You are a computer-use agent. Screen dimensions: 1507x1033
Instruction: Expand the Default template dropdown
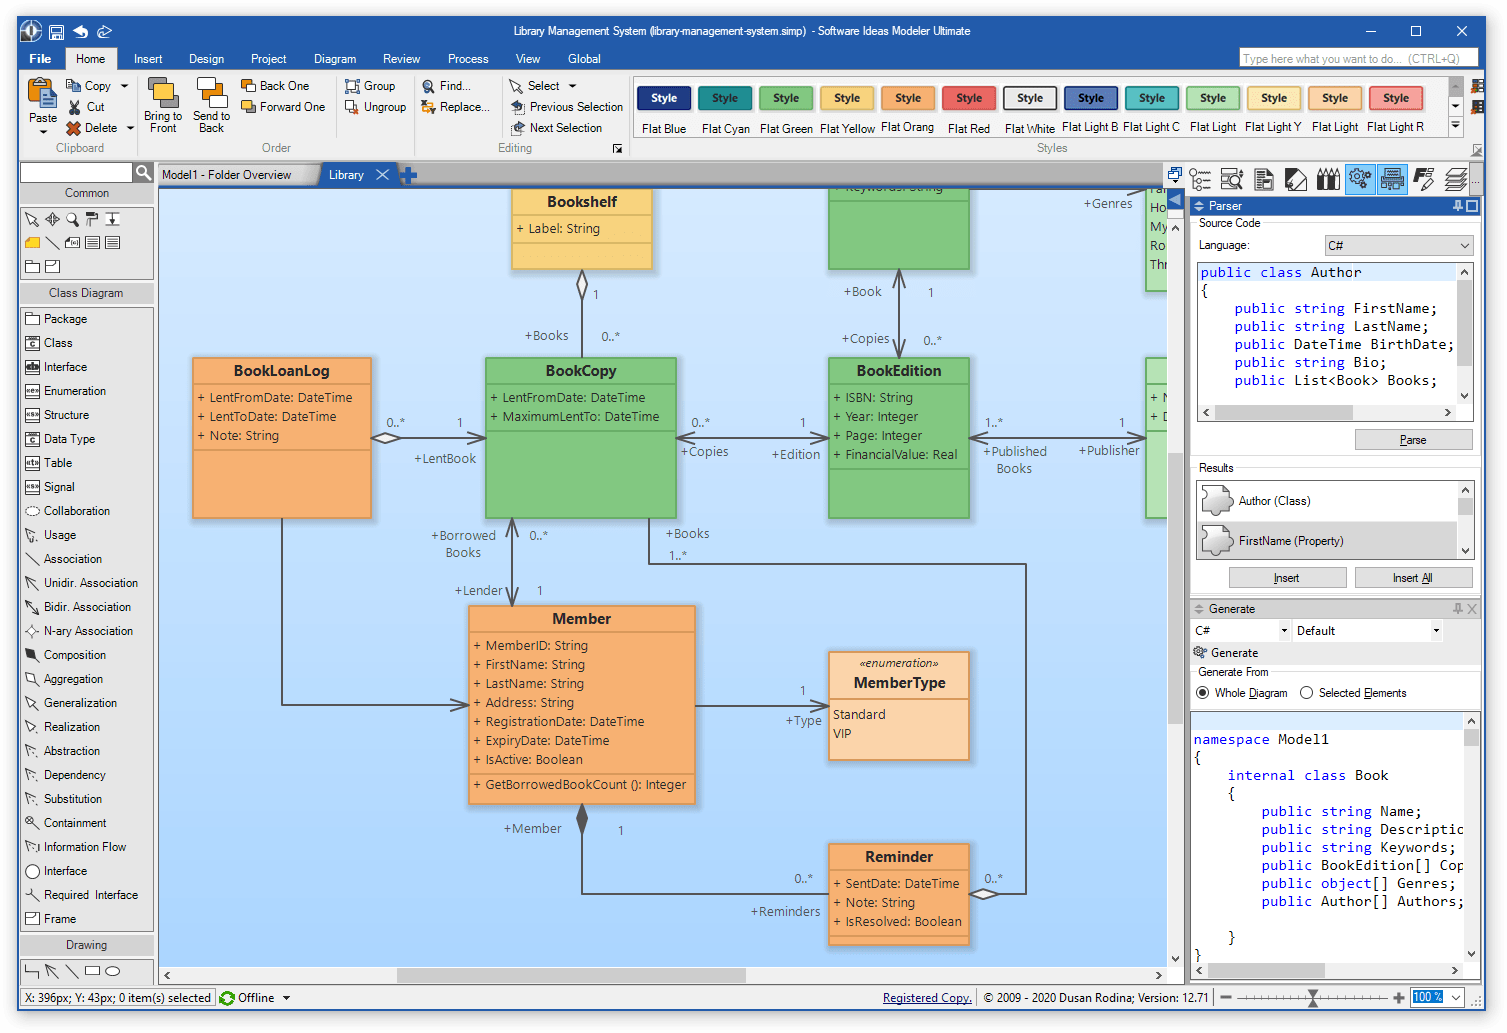click(1368, 631)
